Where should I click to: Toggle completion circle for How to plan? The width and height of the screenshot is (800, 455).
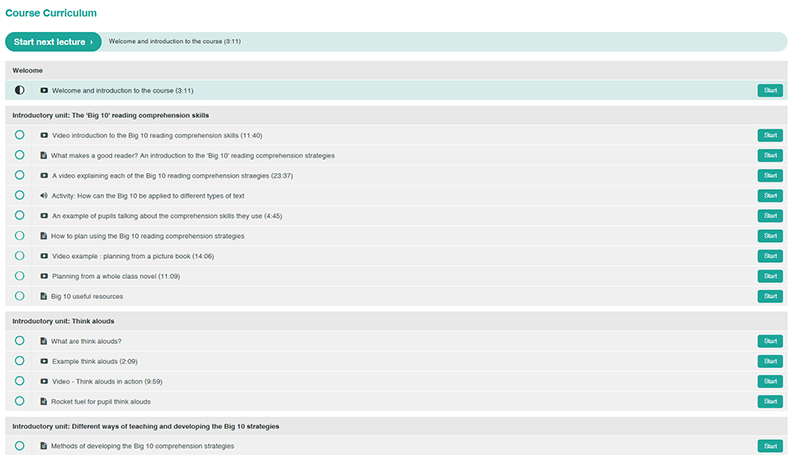(x=19, y=235)
